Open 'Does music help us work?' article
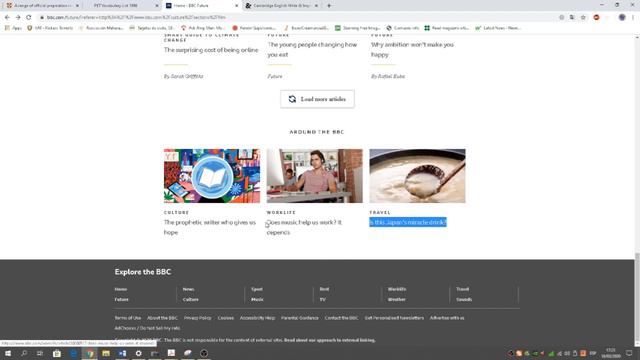Image resolution: width=640 pixels, height=360 pixels. [x=304, y=227]
